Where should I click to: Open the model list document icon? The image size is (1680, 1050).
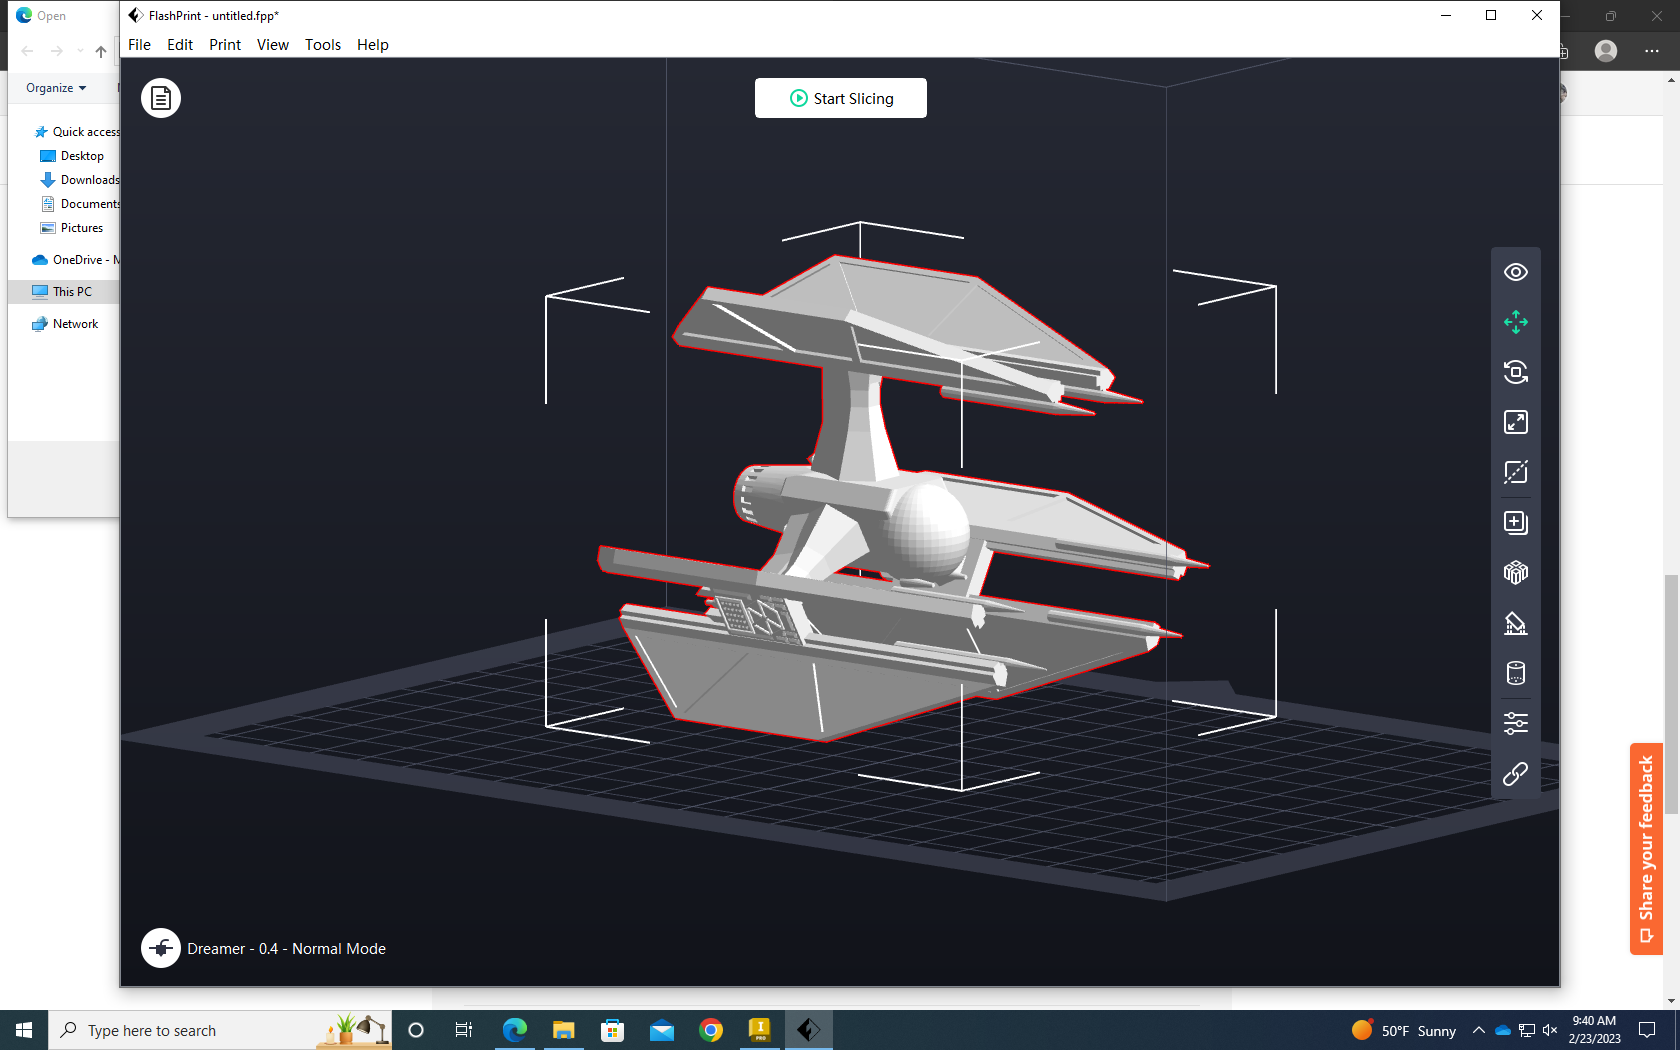(x=161, y=98)
